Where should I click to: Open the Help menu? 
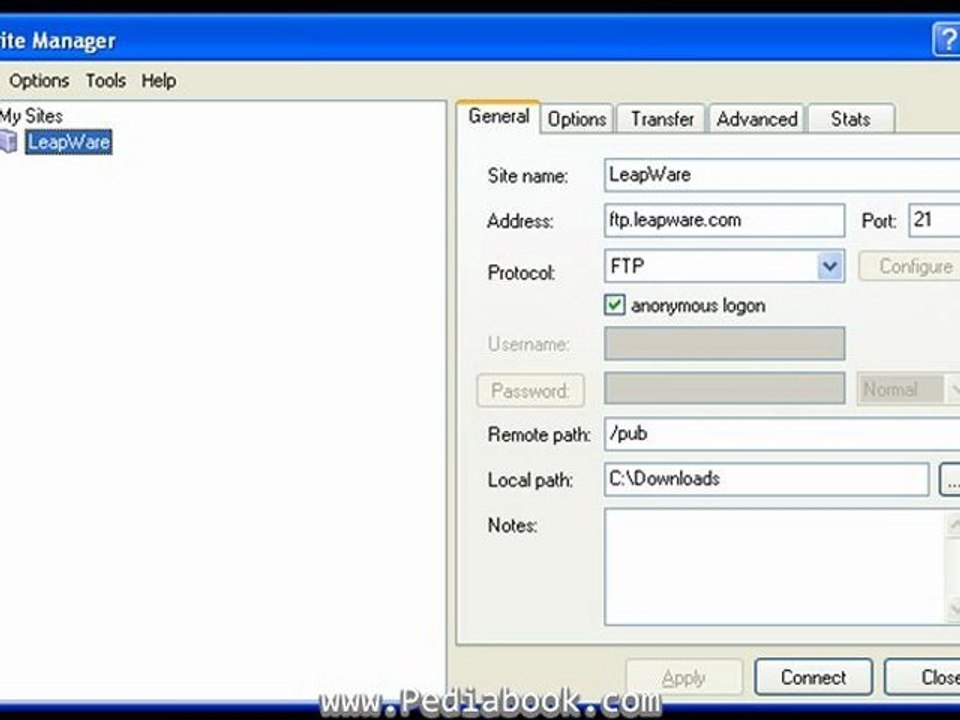[159, 80]
